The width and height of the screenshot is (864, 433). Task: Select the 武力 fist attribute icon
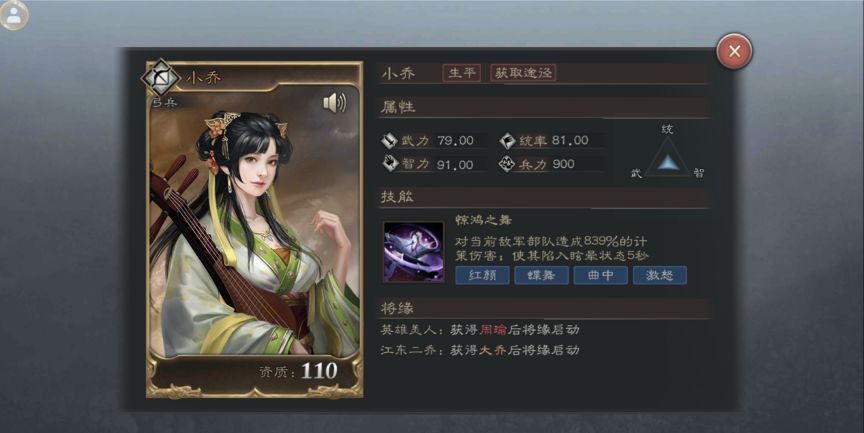coord(390,140)
